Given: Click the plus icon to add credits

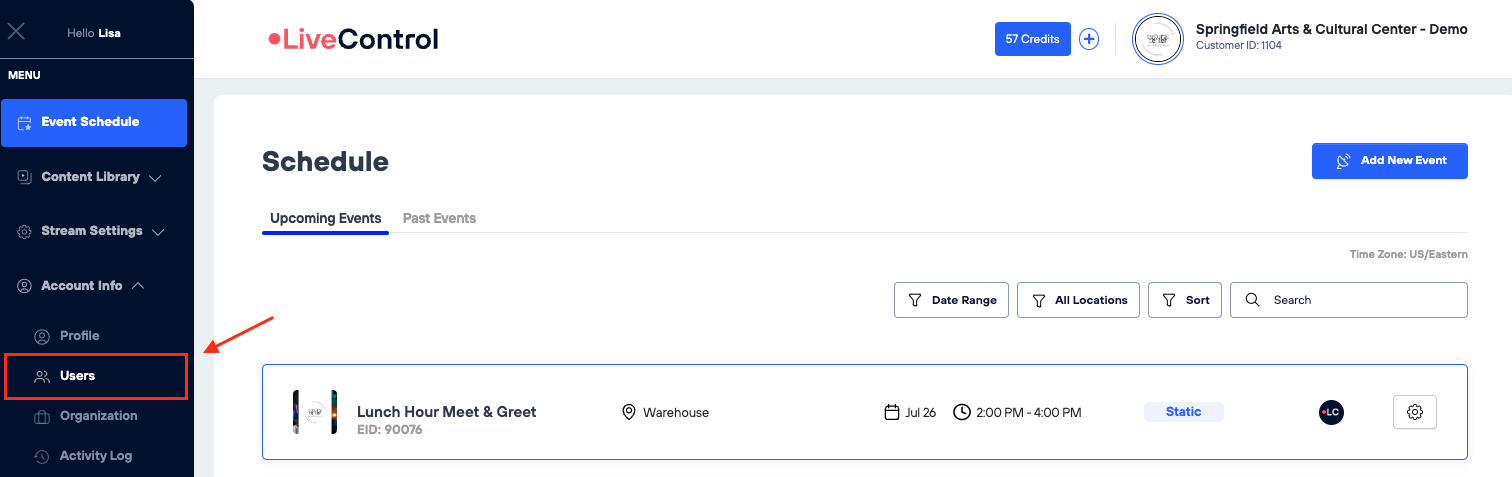Looking at the screenshot, I should (x=1089, y=39).
